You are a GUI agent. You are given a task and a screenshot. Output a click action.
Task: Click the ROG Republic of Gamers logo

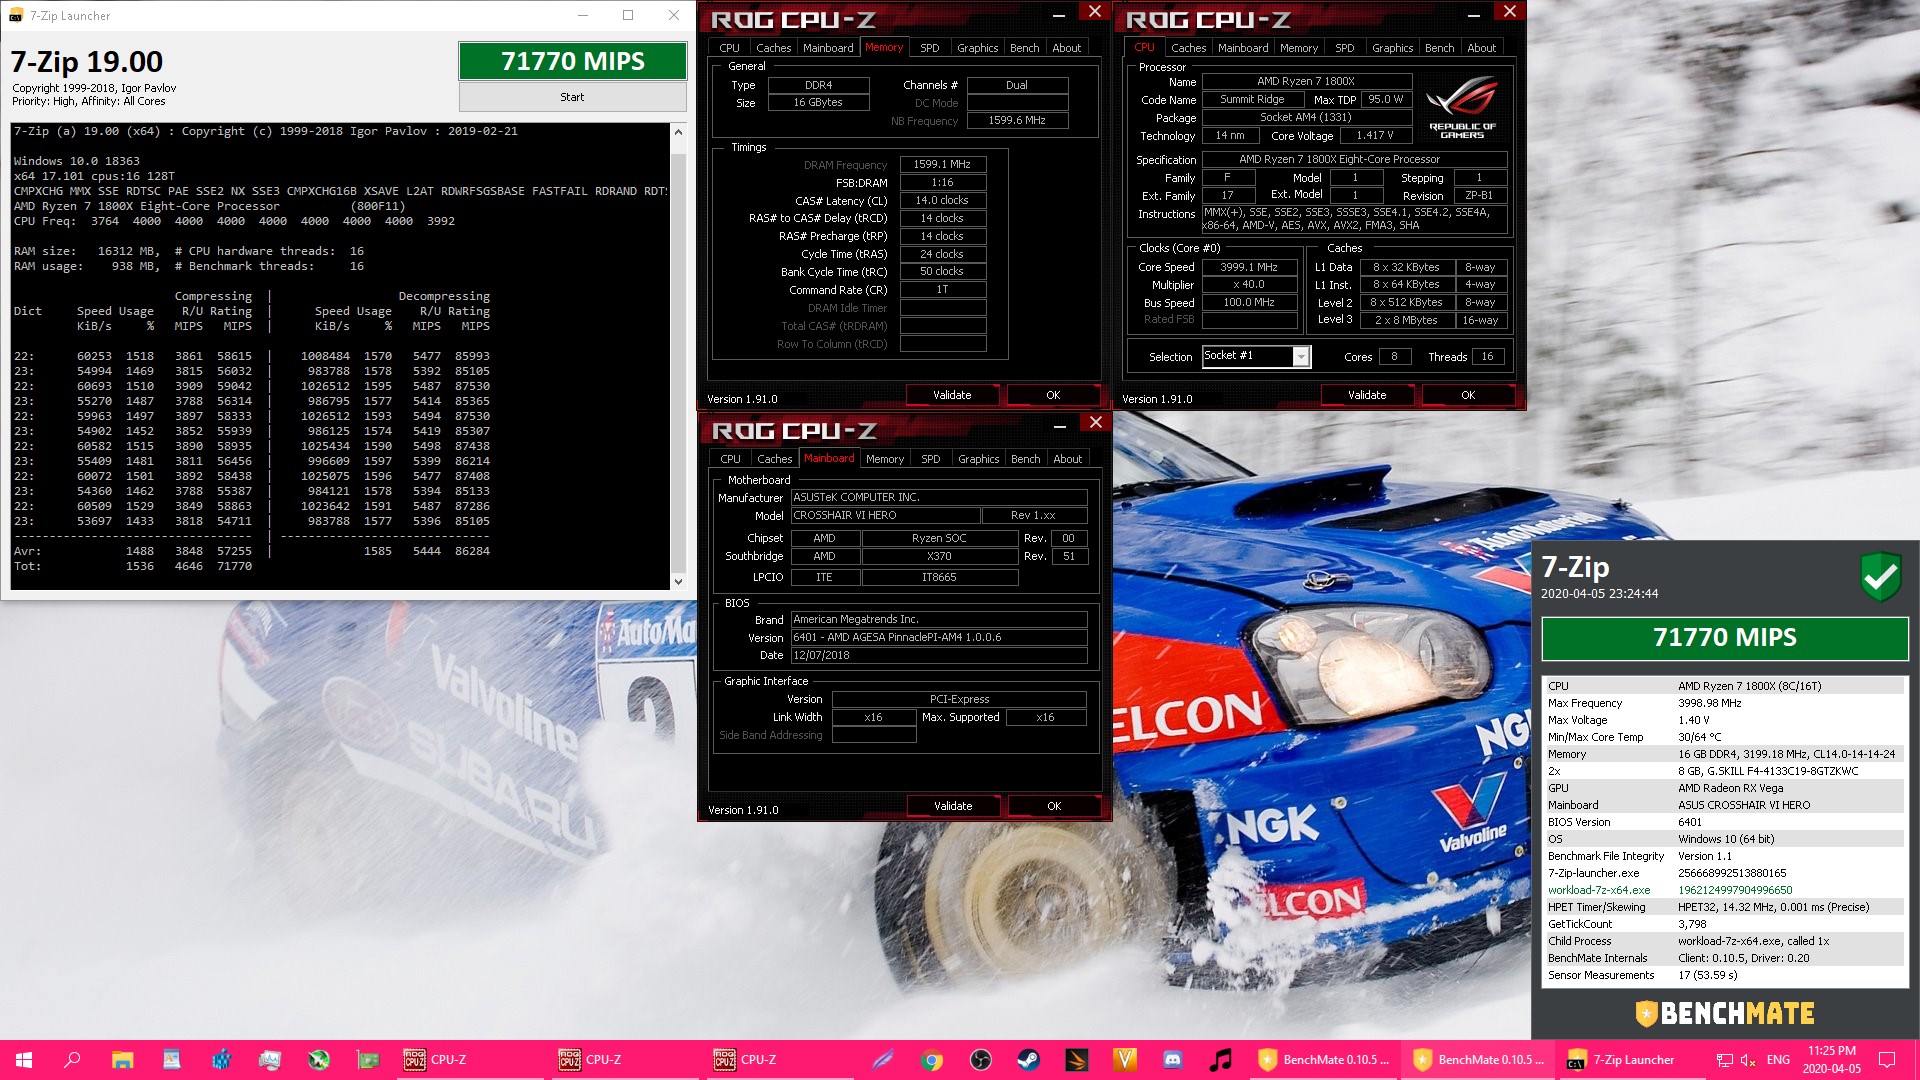[x=1462, y=108]
